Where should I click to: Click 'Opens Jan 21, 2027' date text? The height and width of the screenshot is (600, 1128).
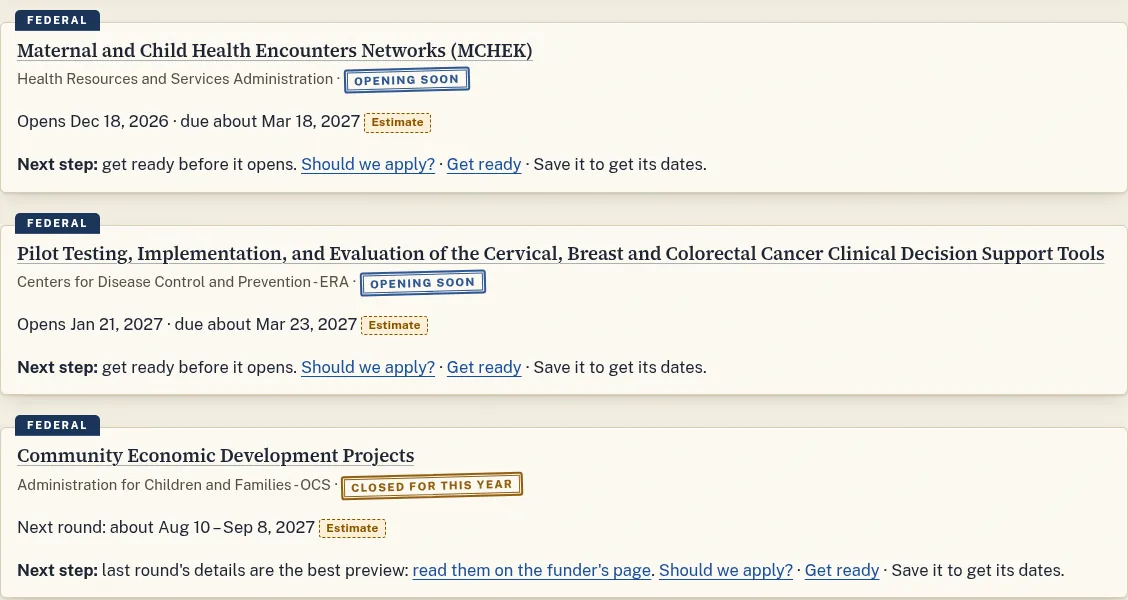[x=90, y=324]
